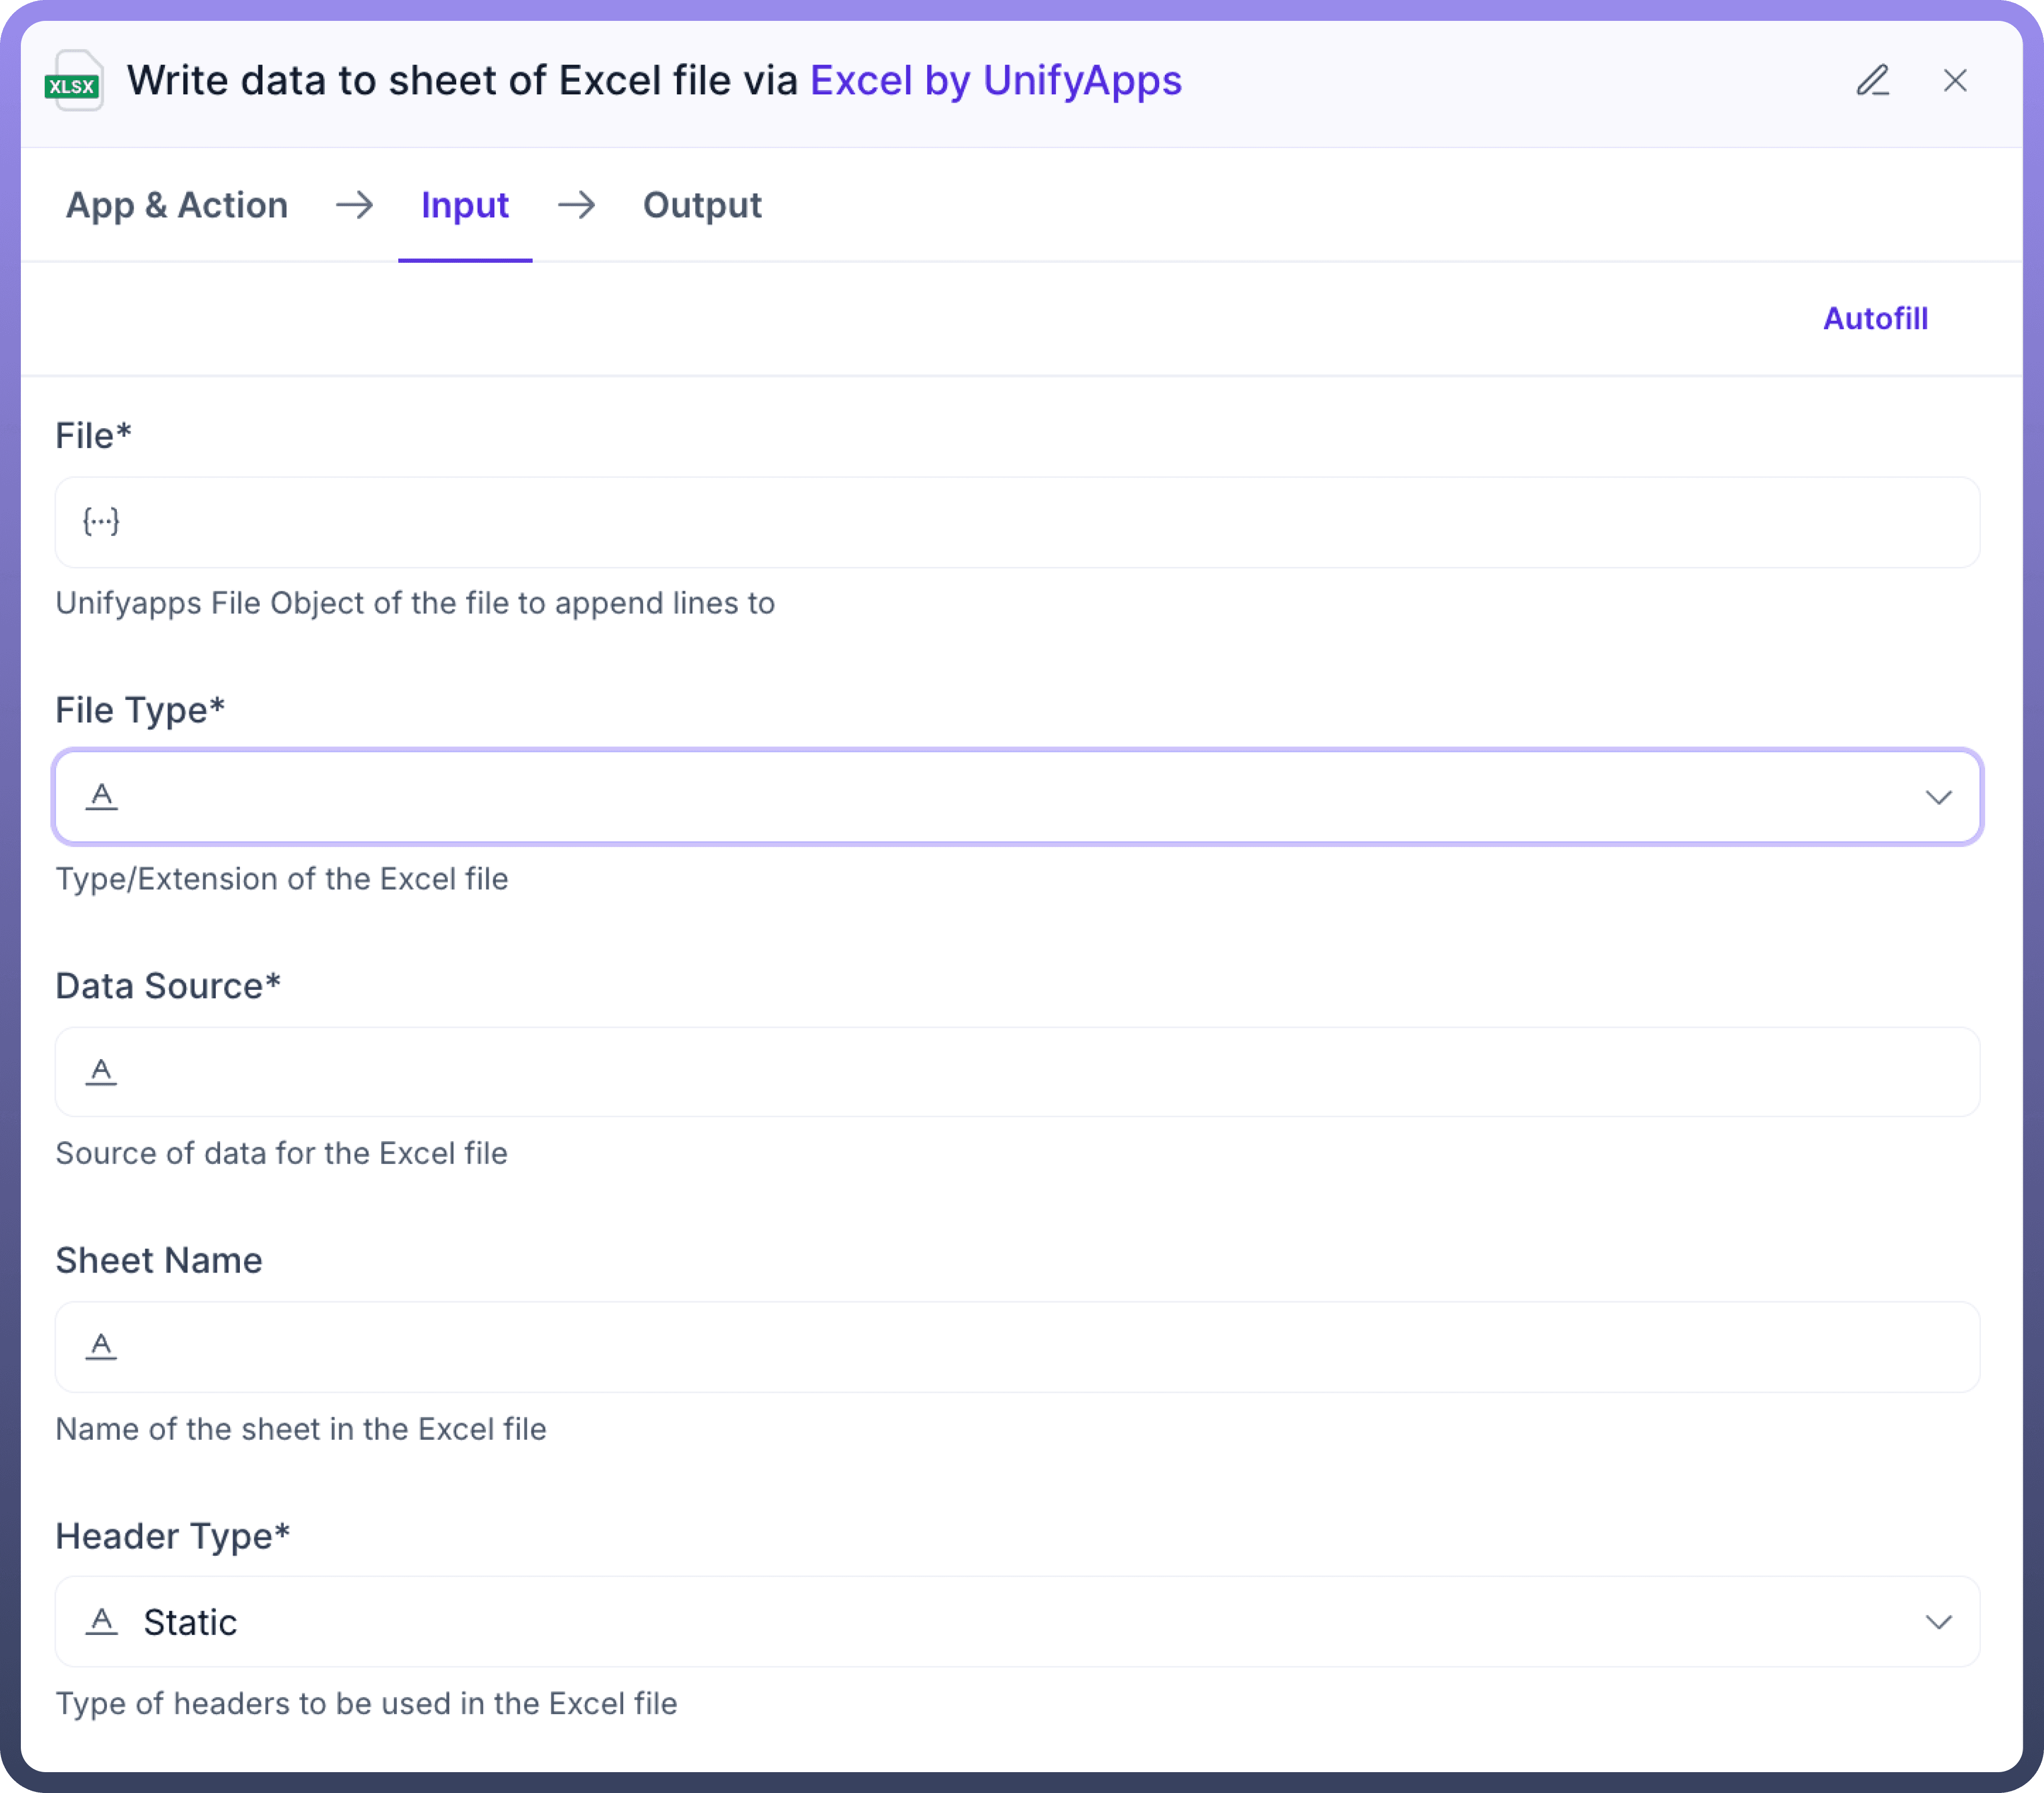
Task: Click text type icon beside Static value
Action: coord(101,1621)
